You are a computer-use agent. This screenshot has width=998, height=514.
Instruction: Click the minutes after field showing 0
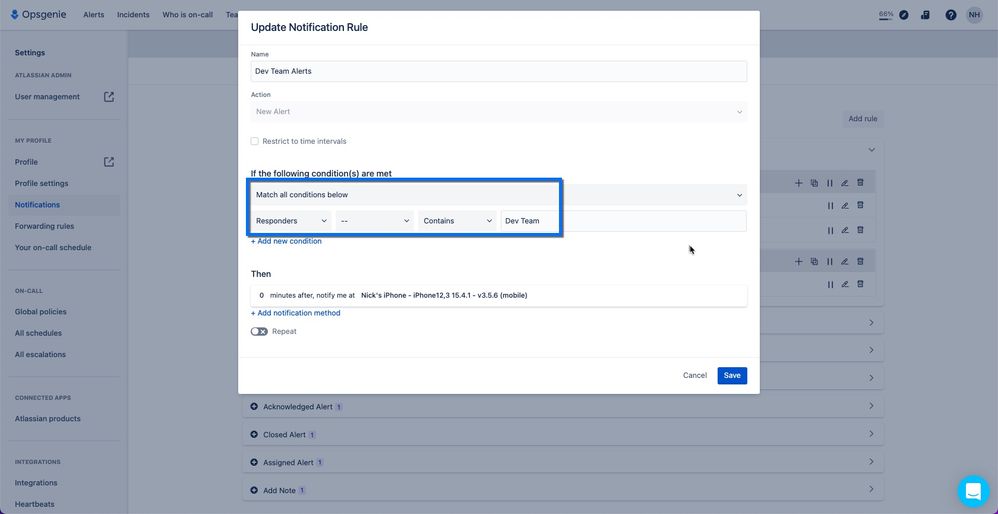pyautogui.click(x=261, y=295)
